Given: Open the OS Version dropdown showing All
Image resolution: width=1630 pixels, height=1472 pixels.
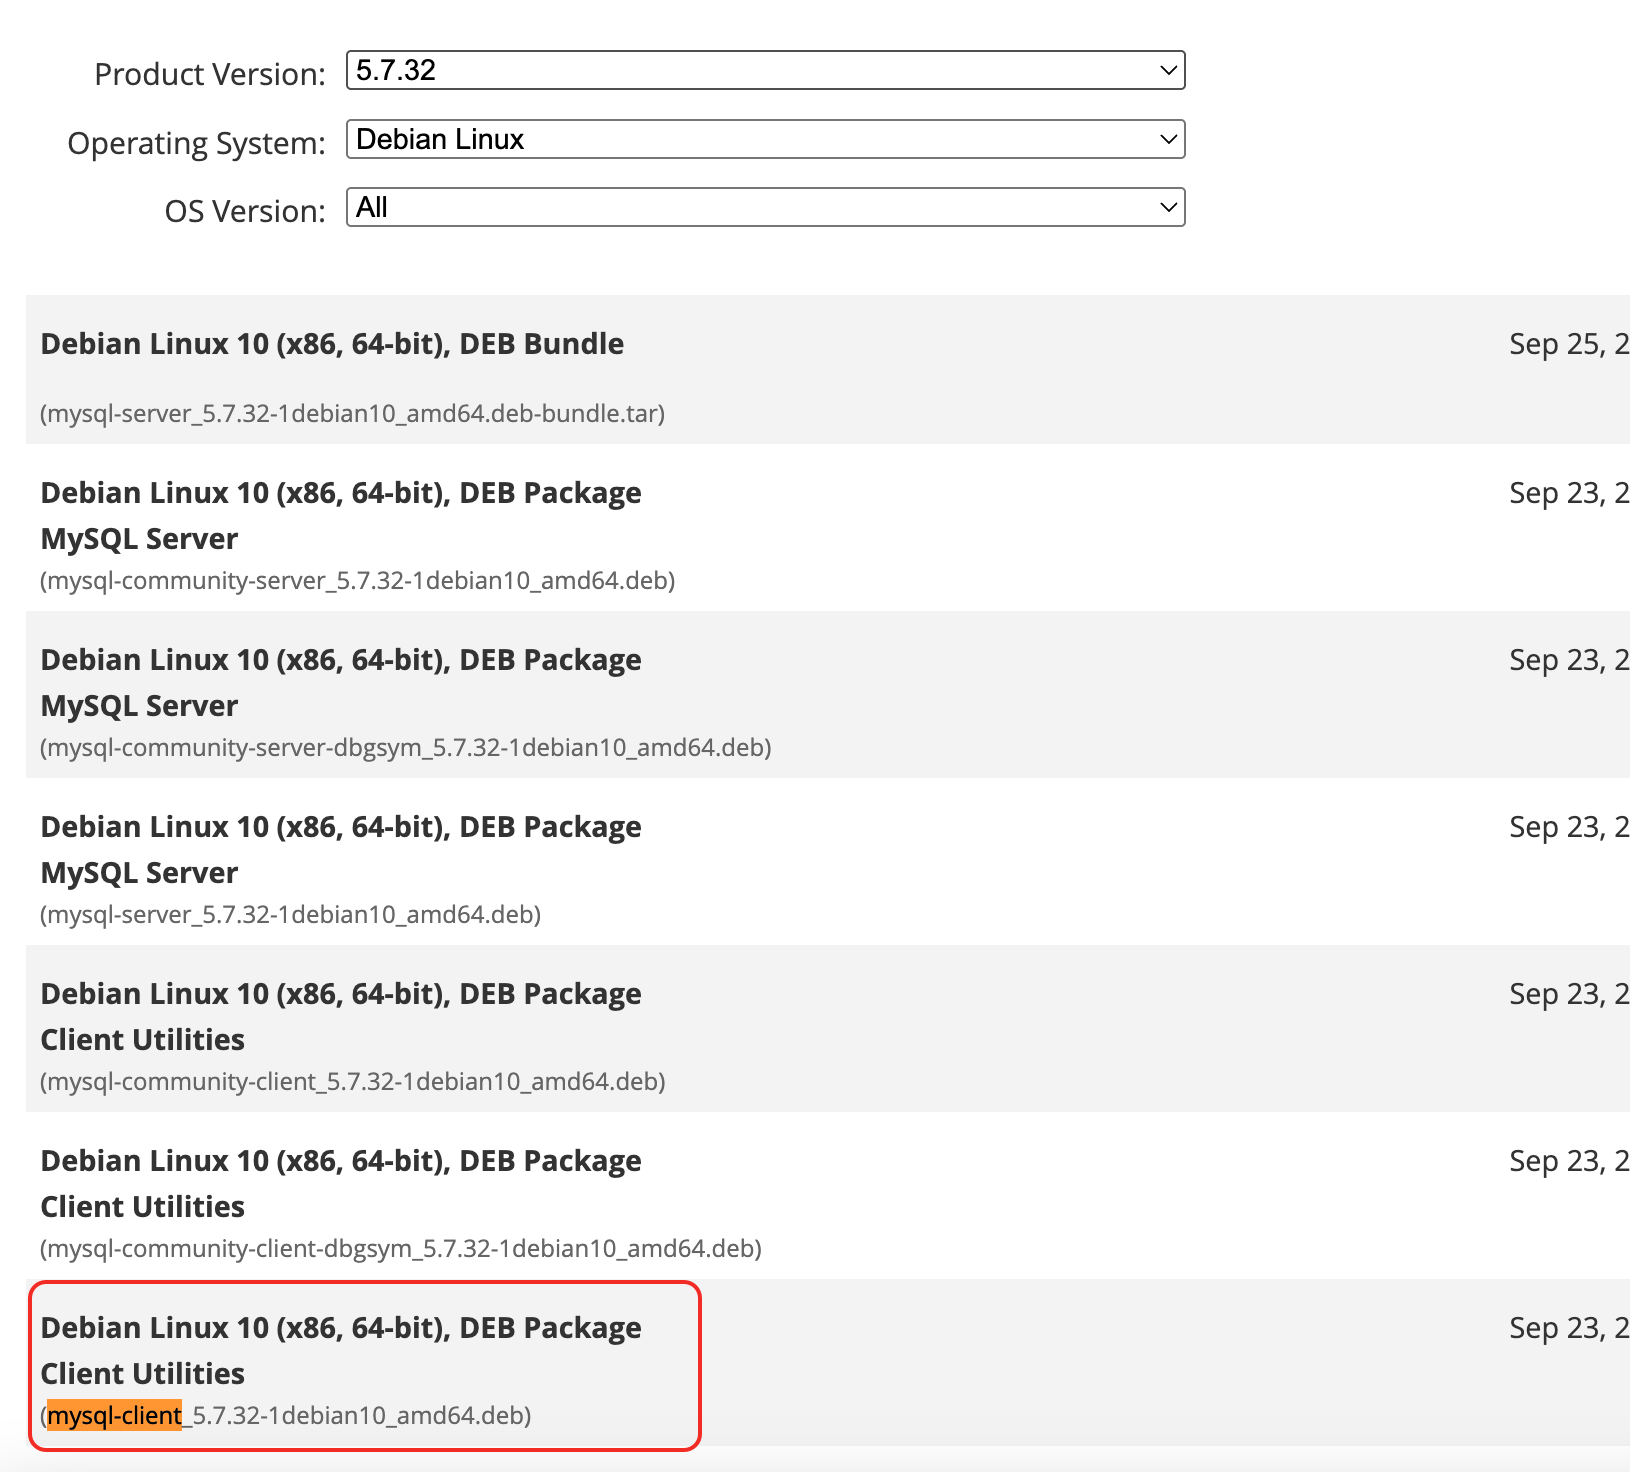Looking at the screenshot, I should coord(765,207).
